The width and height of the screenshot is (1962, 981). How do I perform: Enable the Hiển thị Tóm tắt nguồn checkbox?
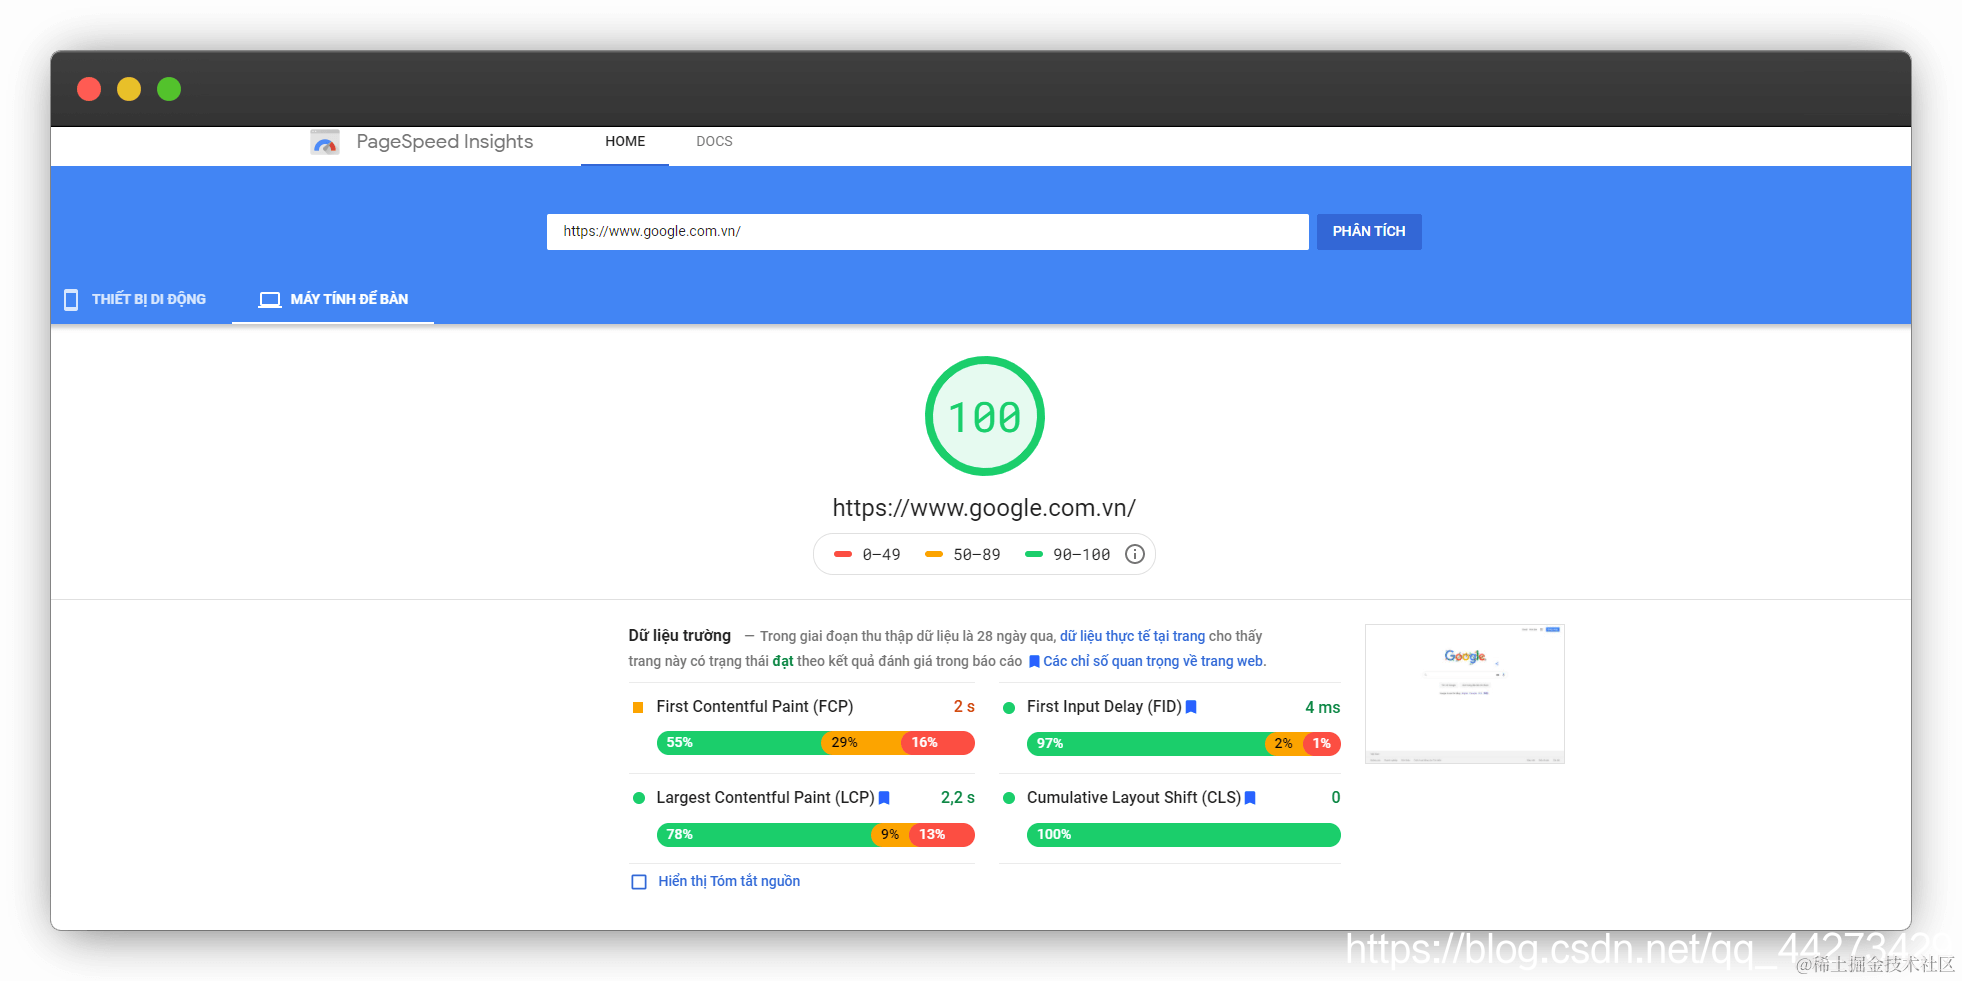[x=639, y=882]
